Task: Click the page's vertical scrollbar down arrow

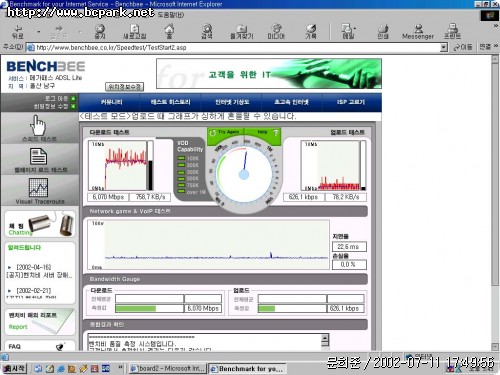Action: click(495, 347)
